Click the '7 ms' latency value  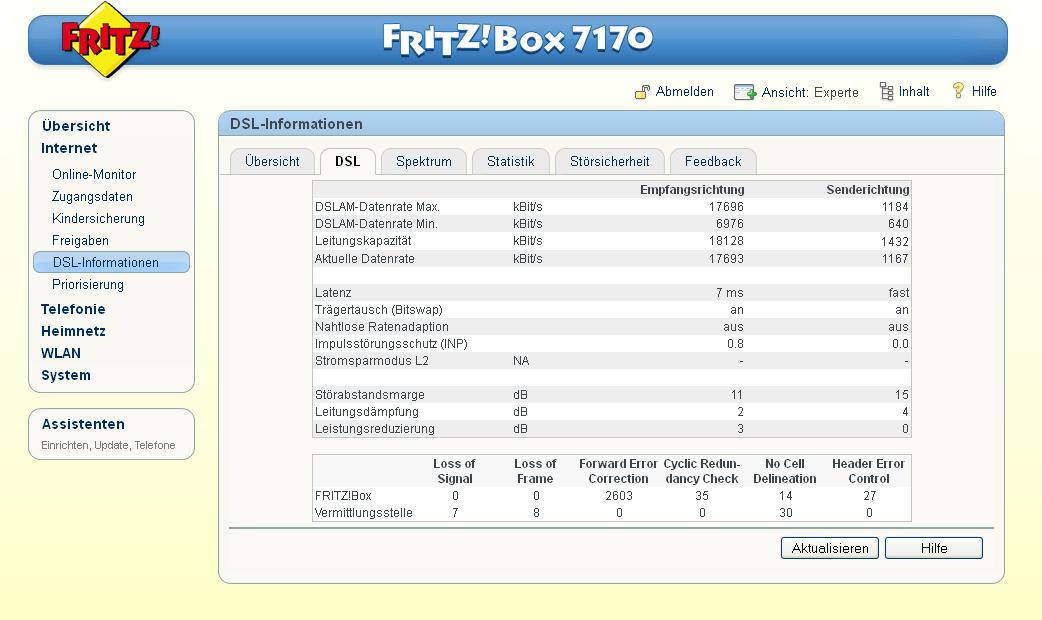[x=730, y=292]
